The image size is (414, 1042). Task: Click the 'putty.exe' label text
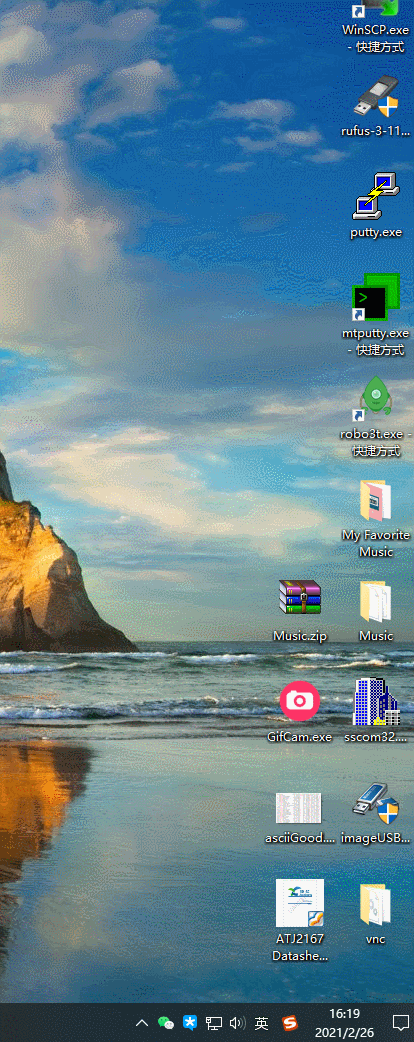[x=376, y=233]
